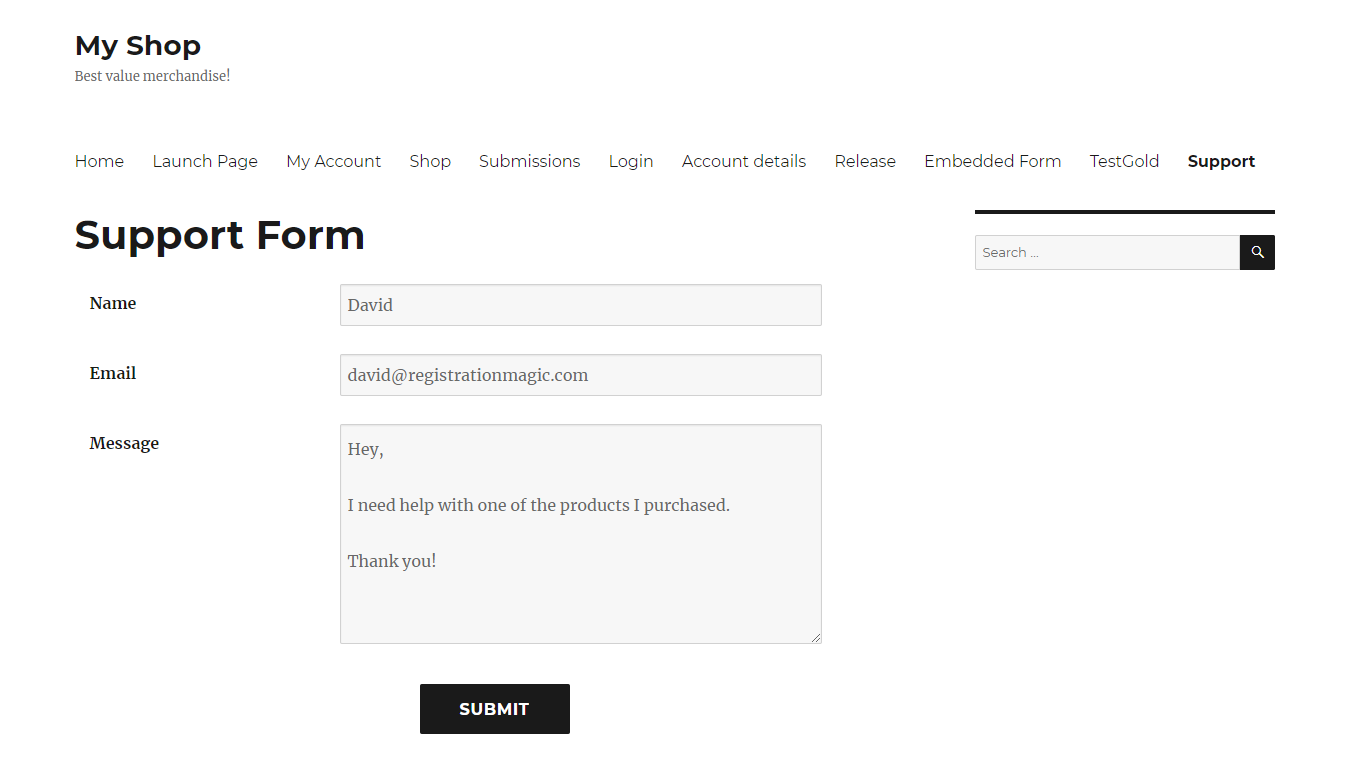Click into the Email input field
The width and height of the screenshot is (1366, 768).
580,375
